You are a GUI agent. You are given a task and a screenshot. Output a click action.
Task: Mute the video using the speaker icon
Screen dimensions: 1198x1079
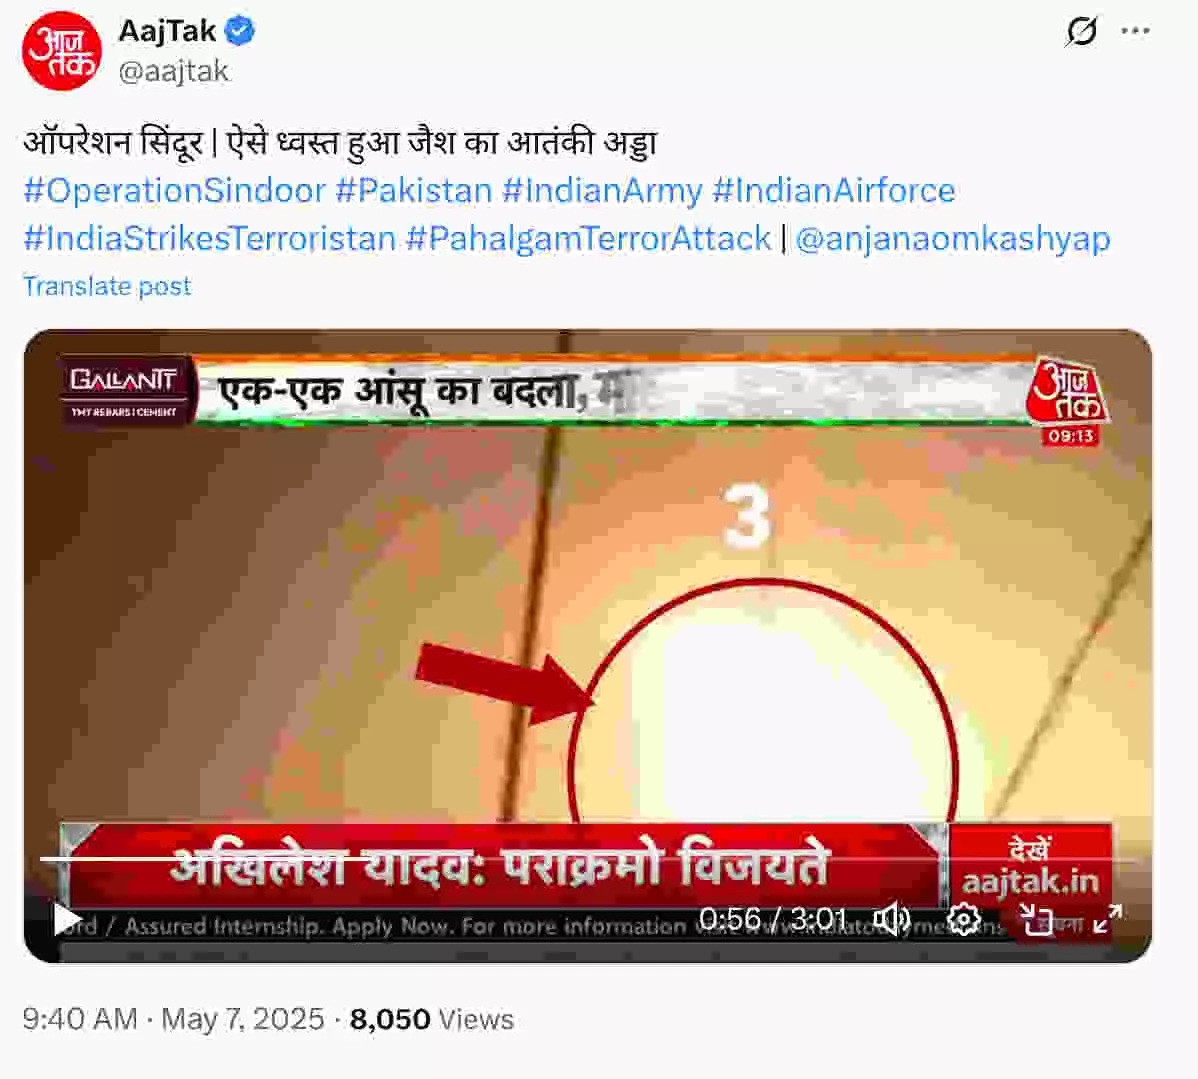point(891,919)
